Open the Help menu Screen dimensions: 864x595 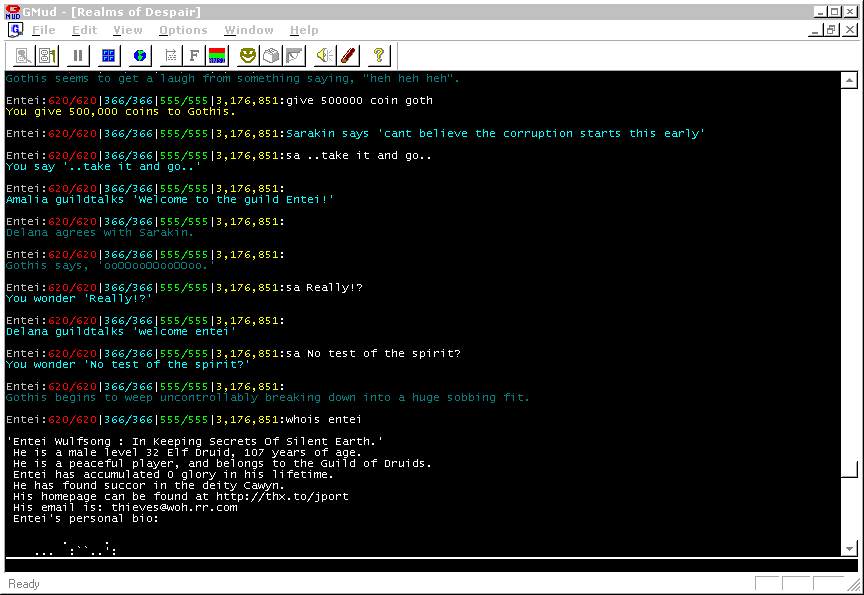[304, 30]
